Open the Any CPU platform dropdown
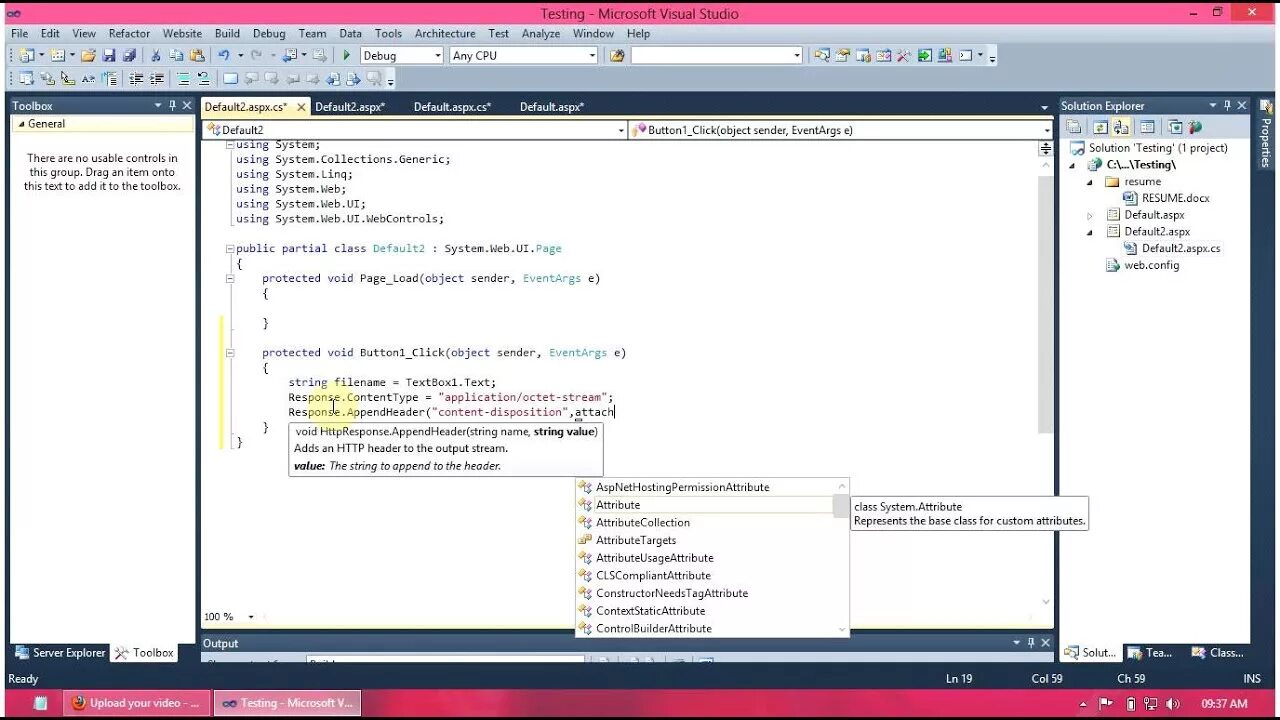1280x720 pixels. pyautogui.click(x=592, y=56)
